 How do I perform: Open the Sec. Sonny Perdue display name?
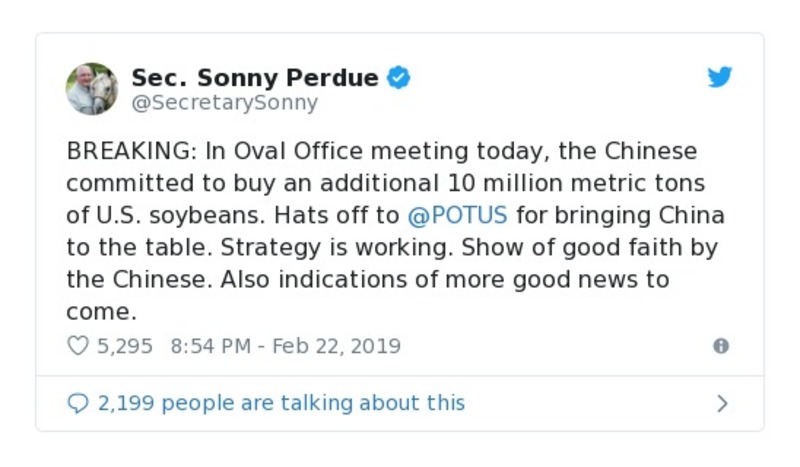pos(255,78)
